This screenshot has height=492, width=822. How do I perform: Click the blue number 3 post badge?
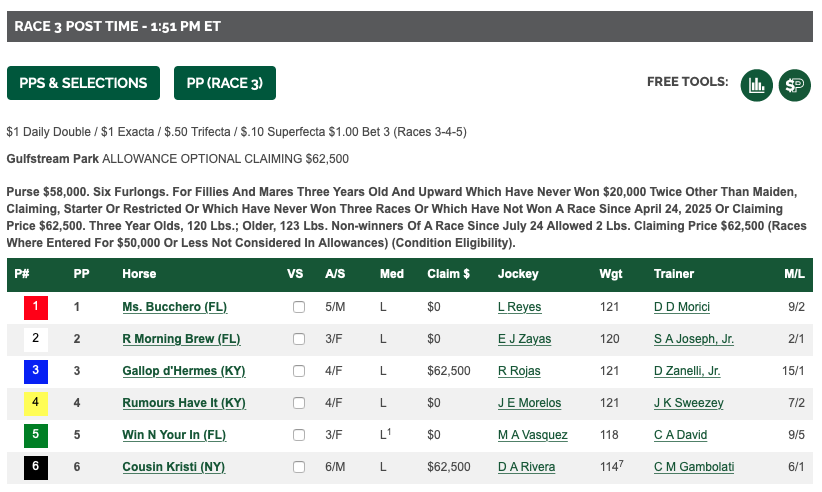click(x=35, y=371)
